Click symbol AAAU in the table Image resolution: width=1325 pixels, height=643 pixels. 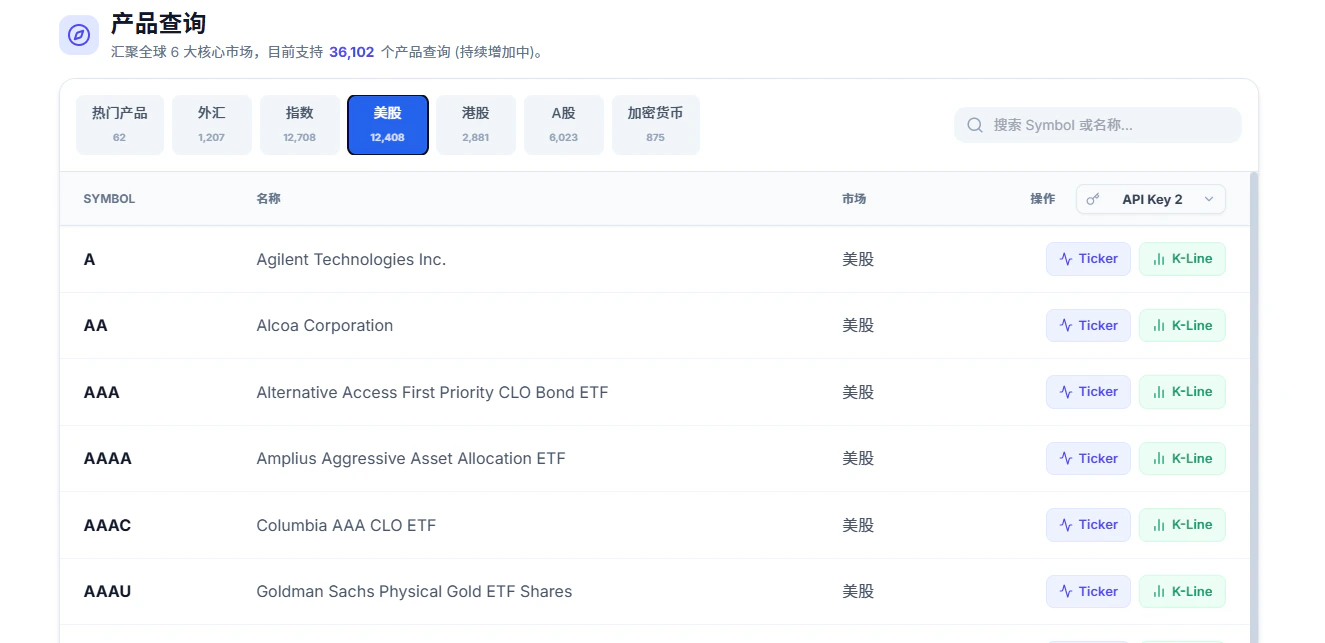(107, 591)
